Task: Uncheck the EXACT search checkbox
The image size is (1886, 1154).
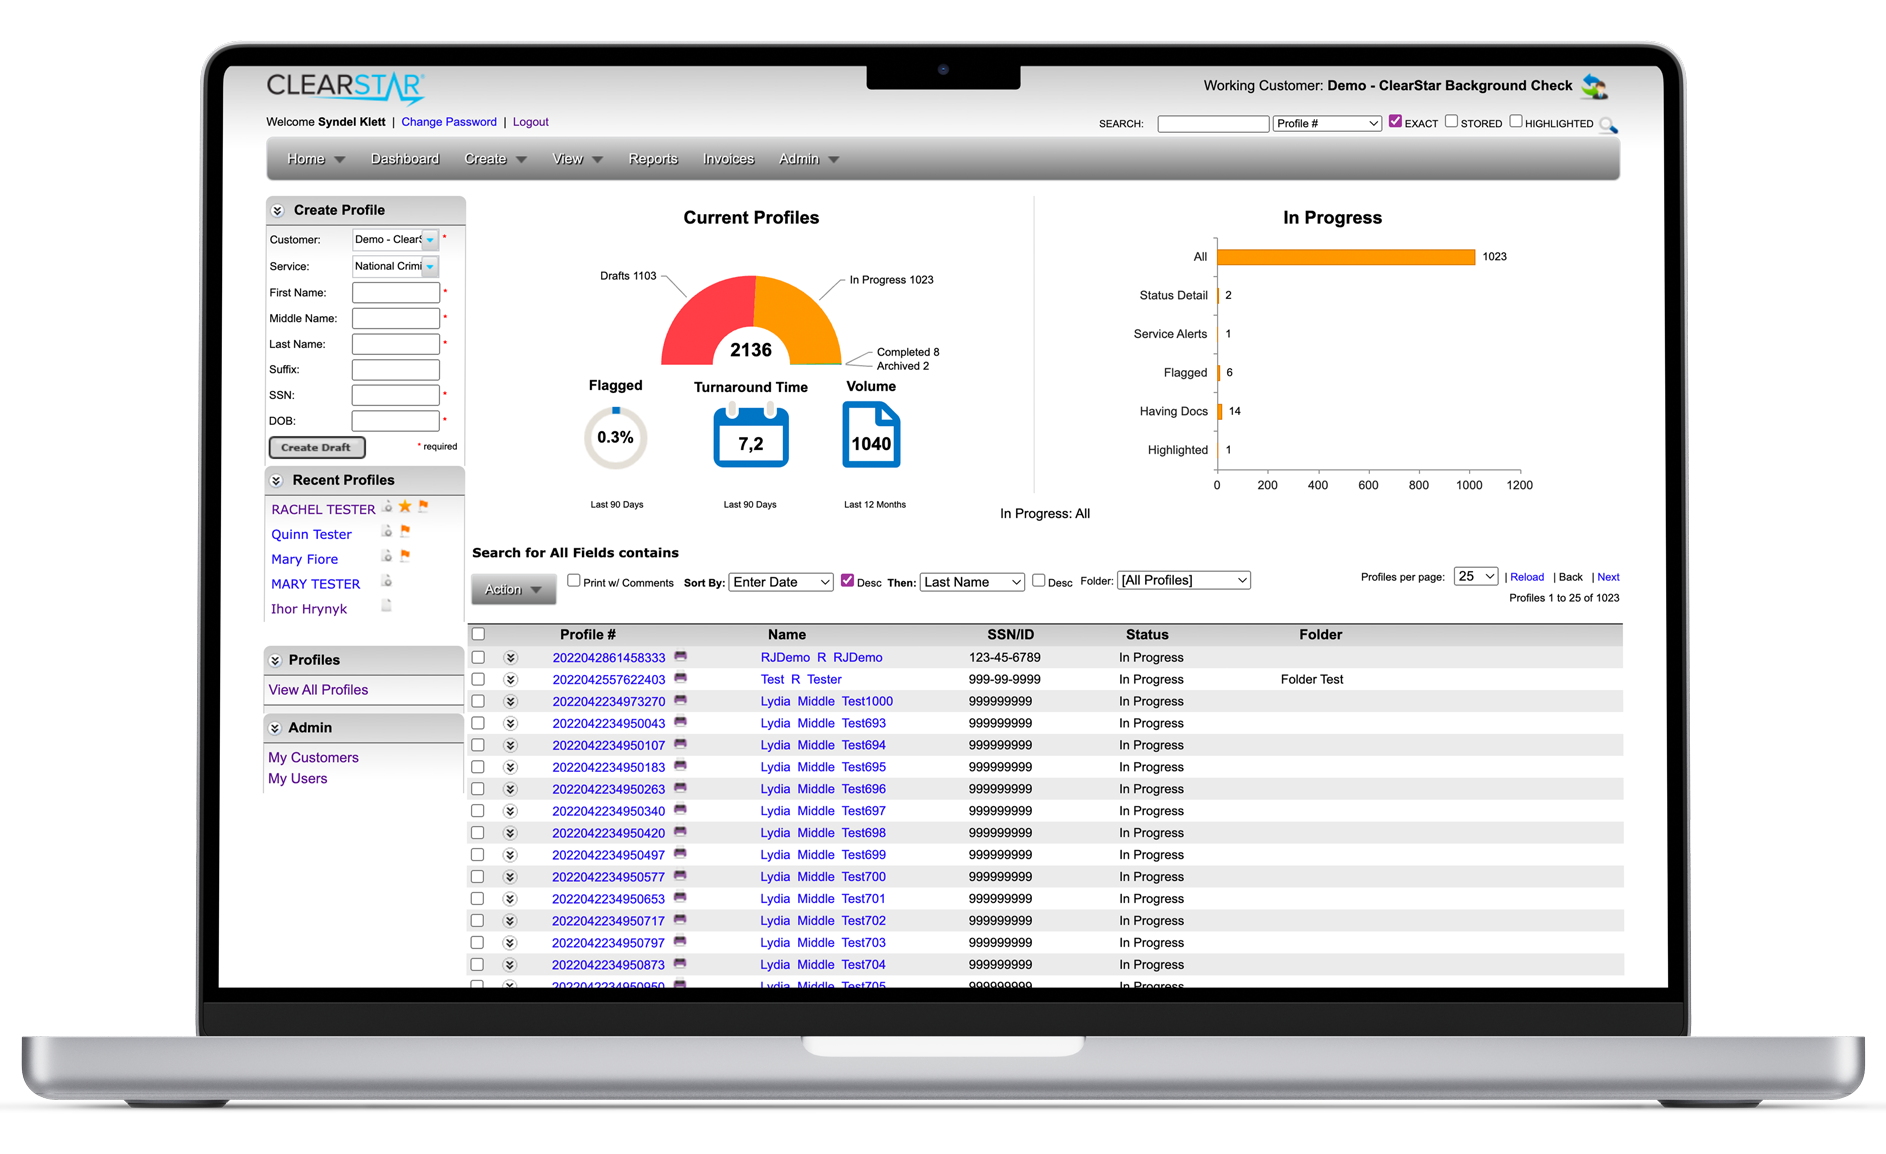Action: (x=1395, y=122)
